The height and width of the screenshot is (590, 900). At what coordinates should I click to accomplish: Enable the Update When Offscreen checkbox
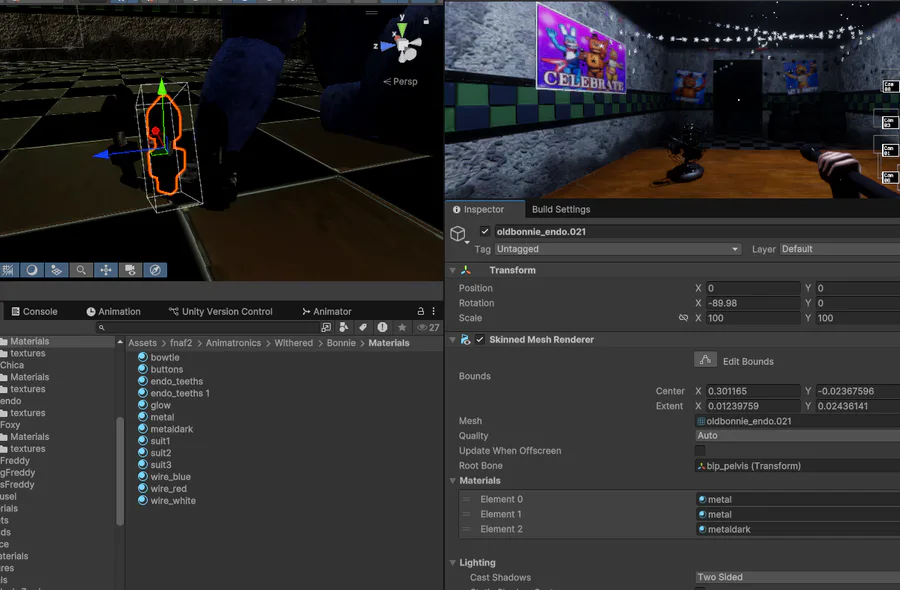point(700,451)
